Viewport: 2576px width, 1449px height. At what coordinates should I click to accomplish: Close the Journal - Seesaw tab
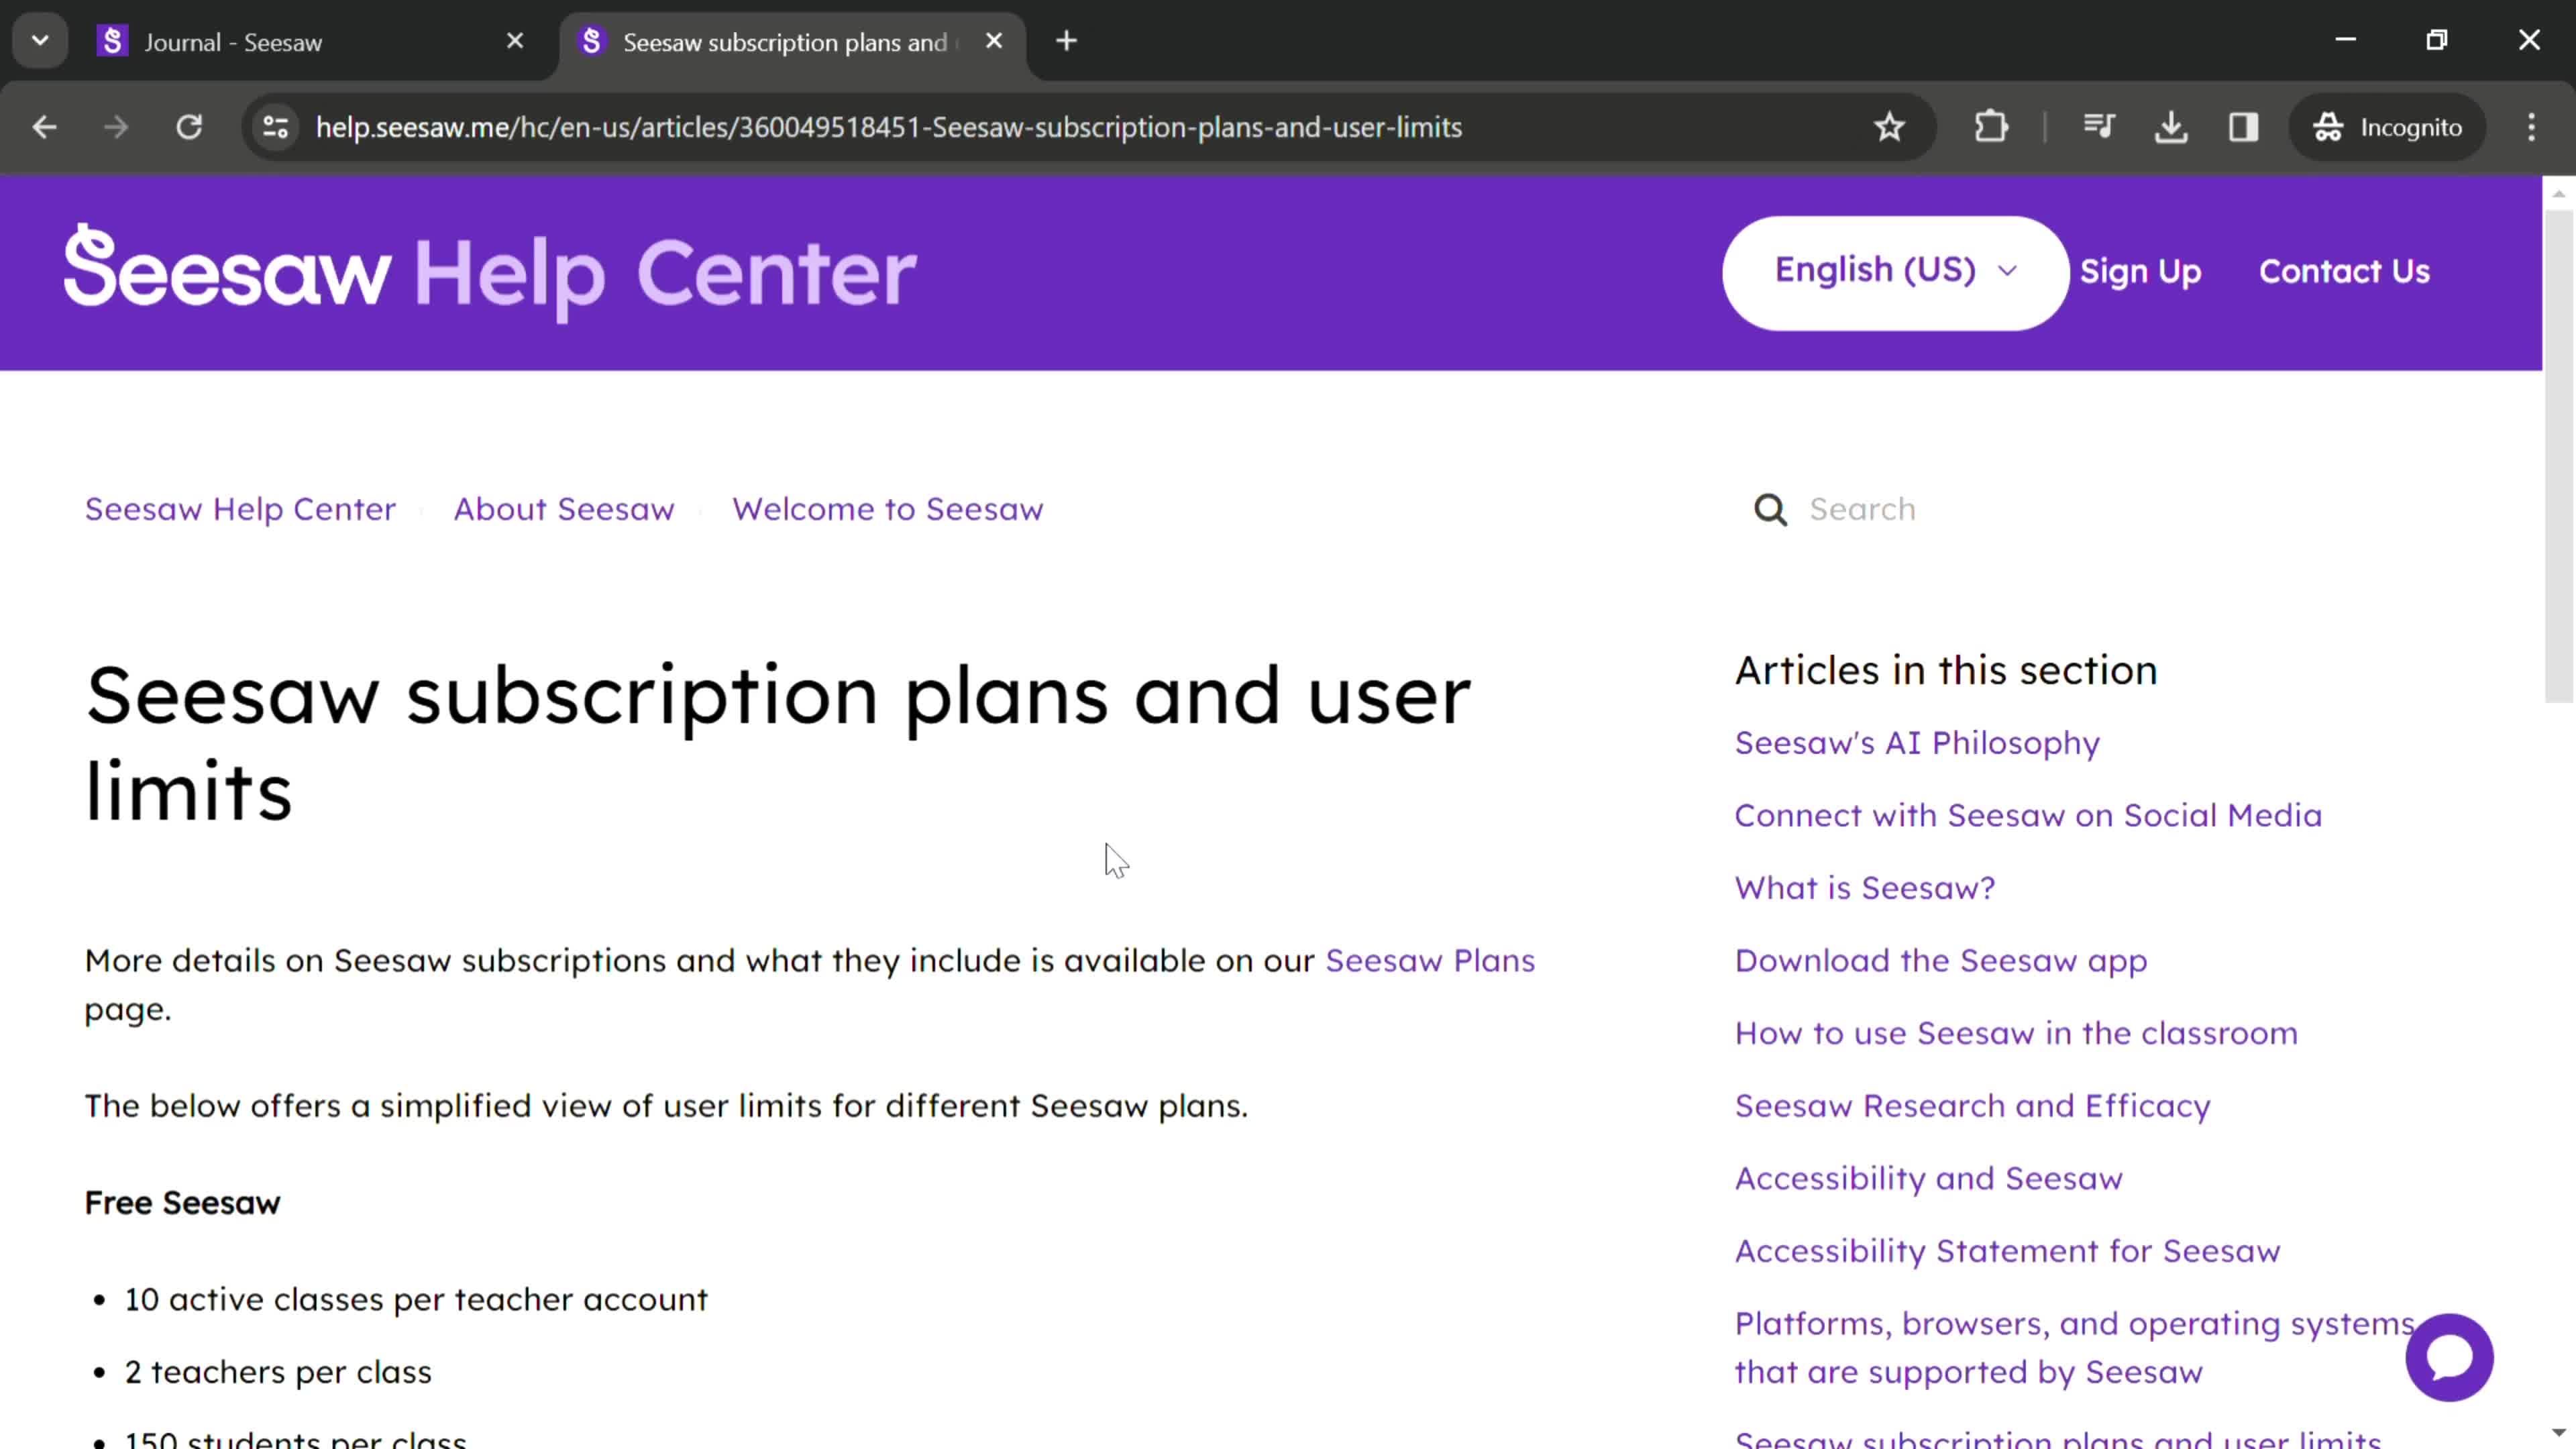[515, 41]
